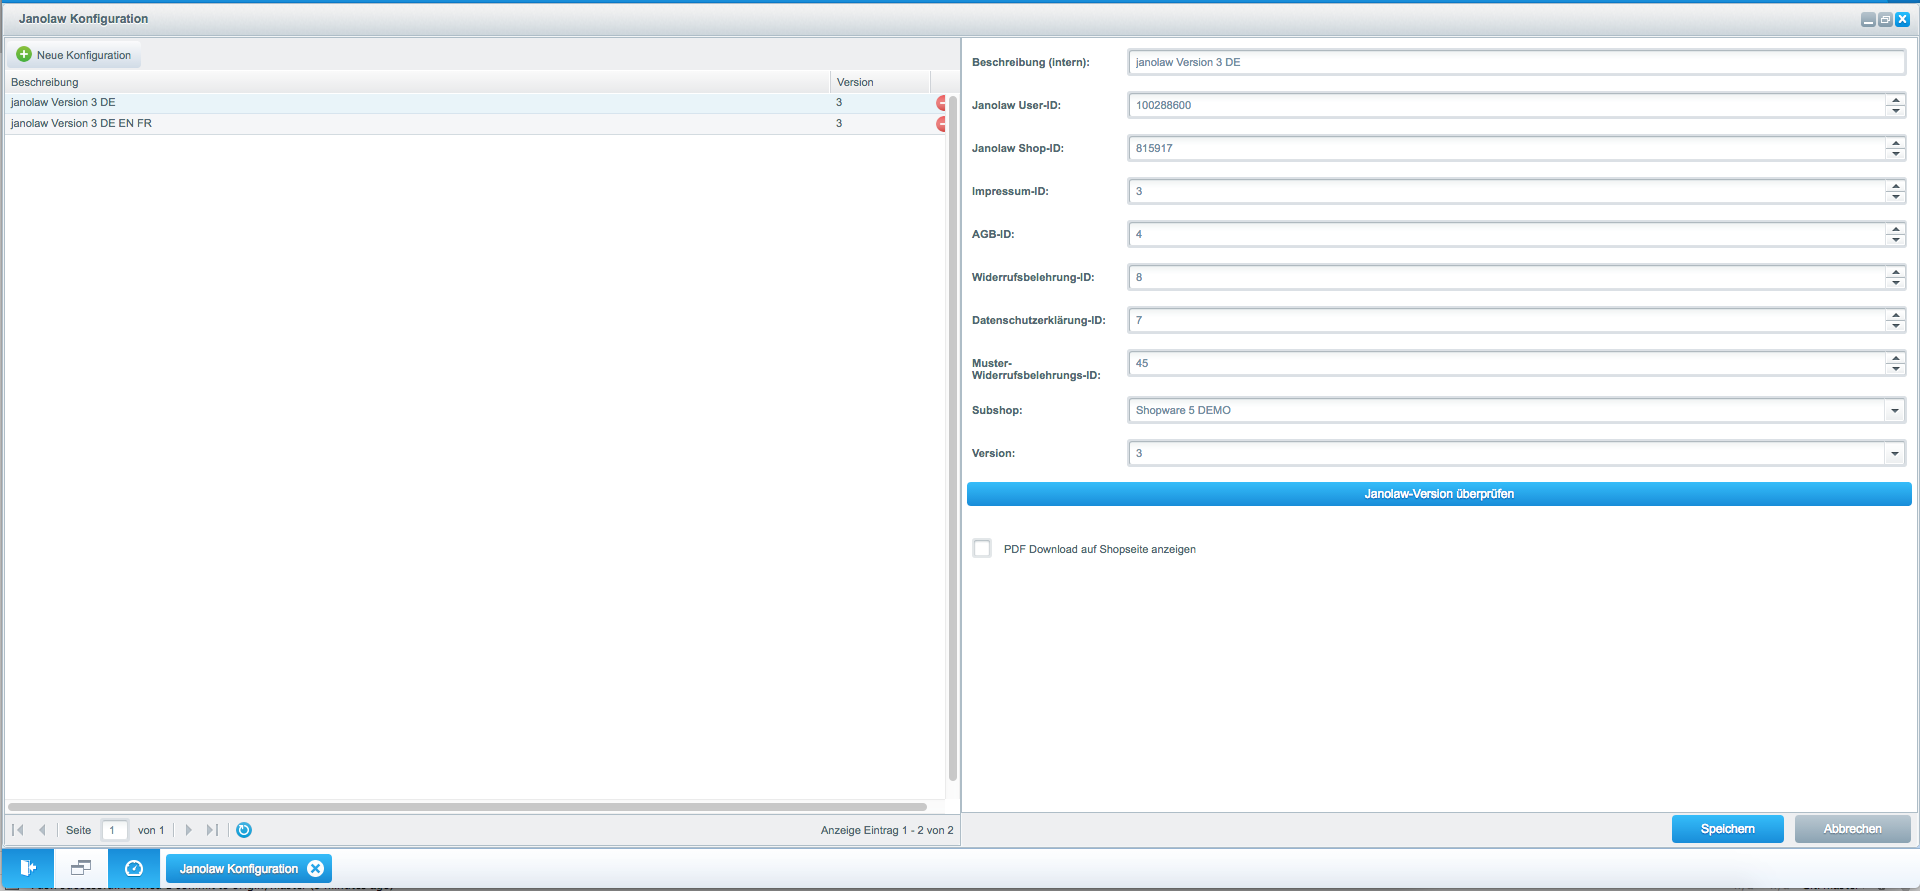Delete the 'janolaw Version 3 DE' row
This screenshot has width=1920, height=891.
(941, 103)
